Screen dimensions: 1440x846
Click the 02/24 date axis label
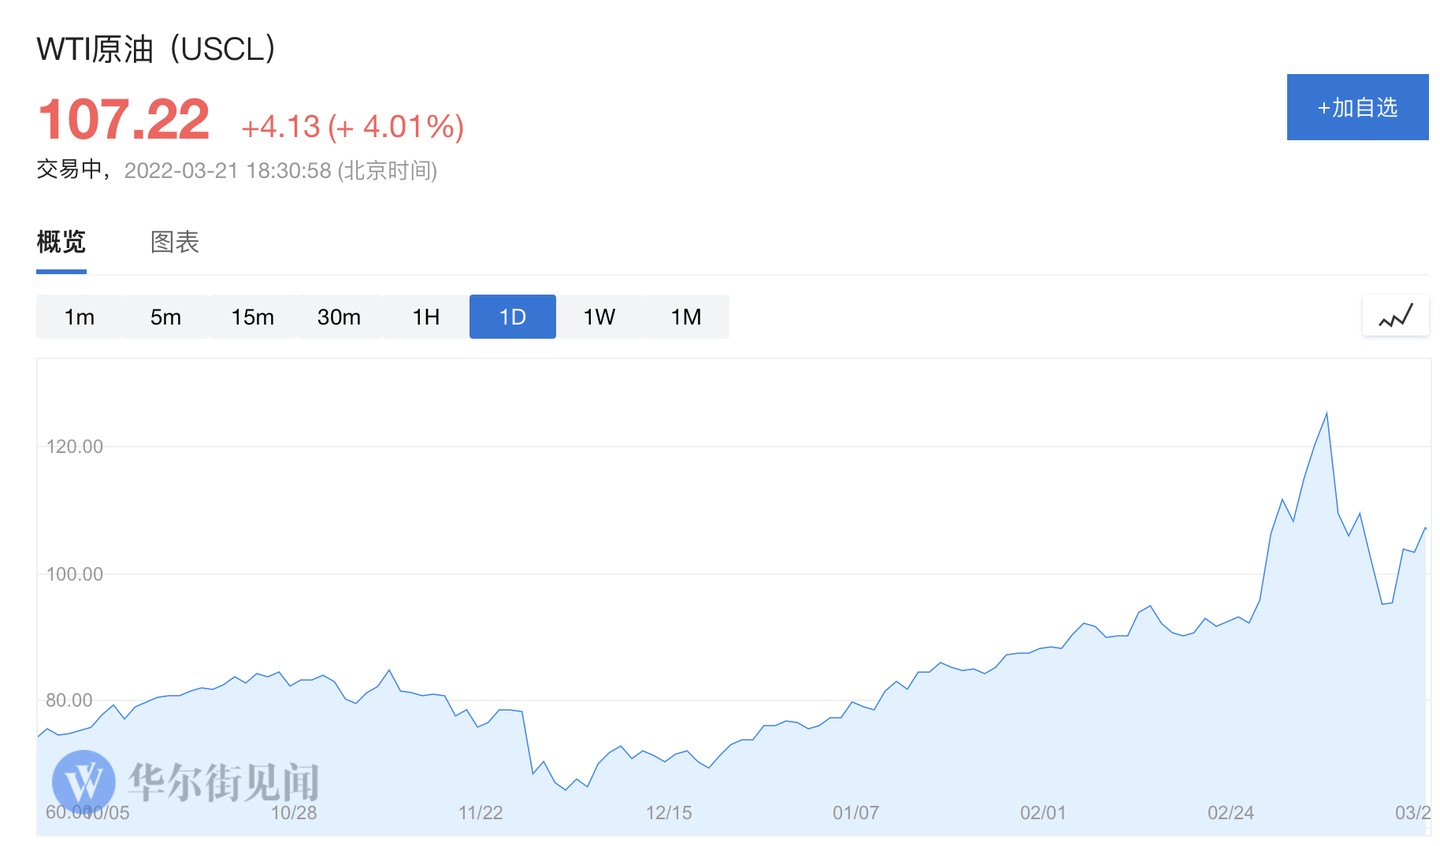click(1230, 813)
